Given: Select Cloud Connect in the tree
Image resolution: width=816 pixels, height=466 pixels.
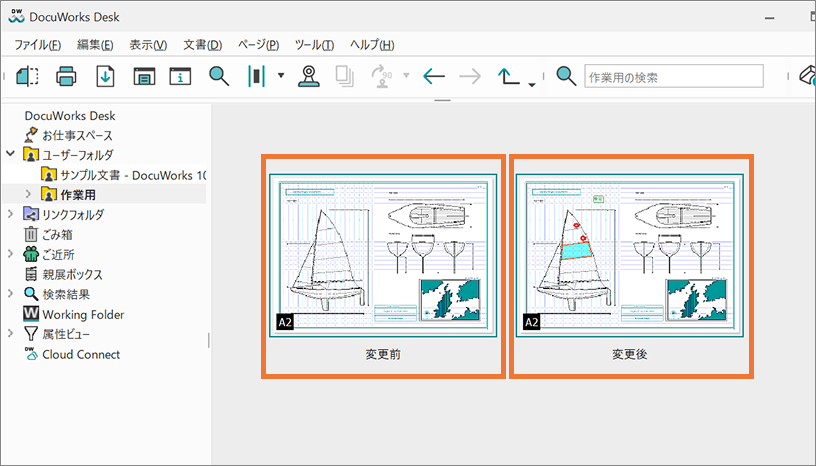Looking at the screenshot, I should tap(81, 354).
